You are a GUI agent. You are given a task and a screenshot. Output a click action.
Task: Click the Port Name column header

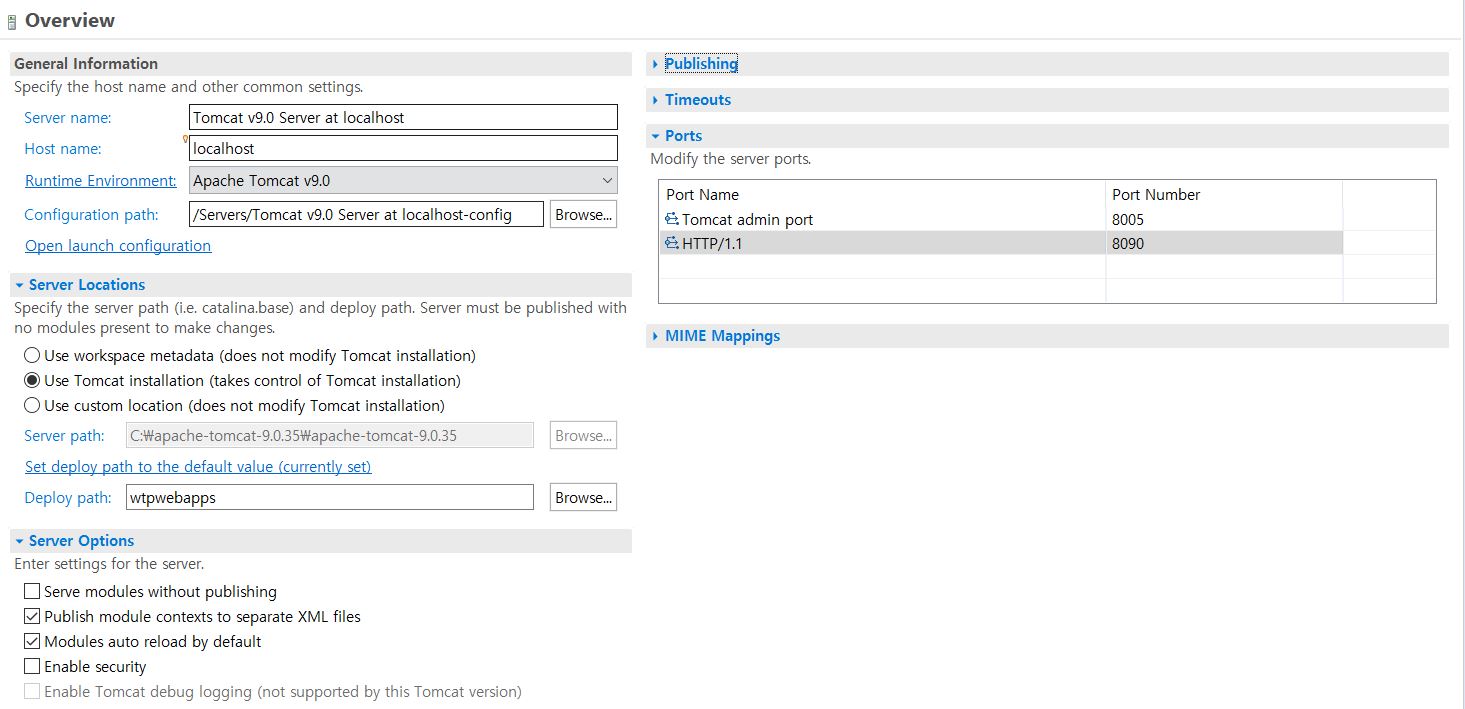tap(882, 194)
